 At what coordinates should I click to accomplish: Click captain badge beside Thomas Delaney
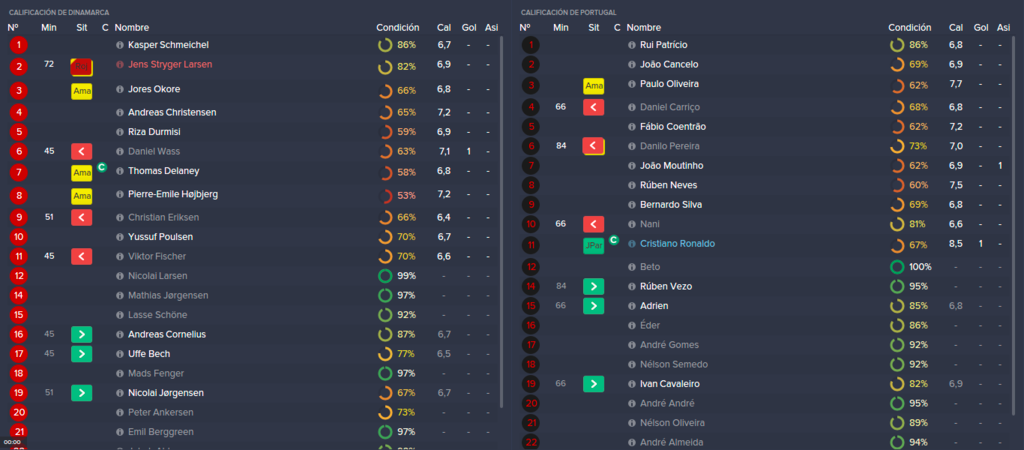(x=101, y=167)
